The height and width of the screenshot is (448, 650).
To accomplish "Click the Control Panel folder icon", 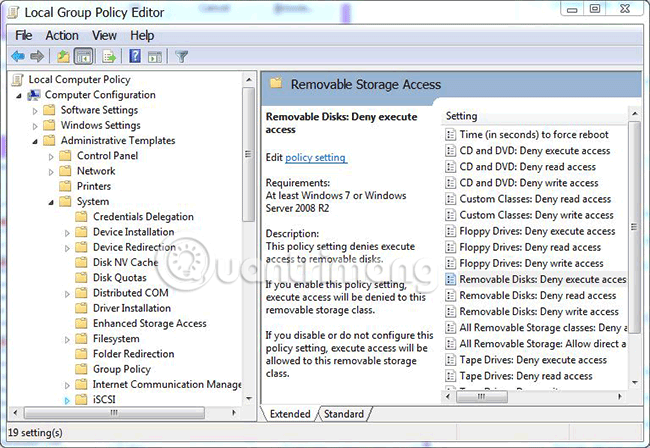I will click(65, 156).
